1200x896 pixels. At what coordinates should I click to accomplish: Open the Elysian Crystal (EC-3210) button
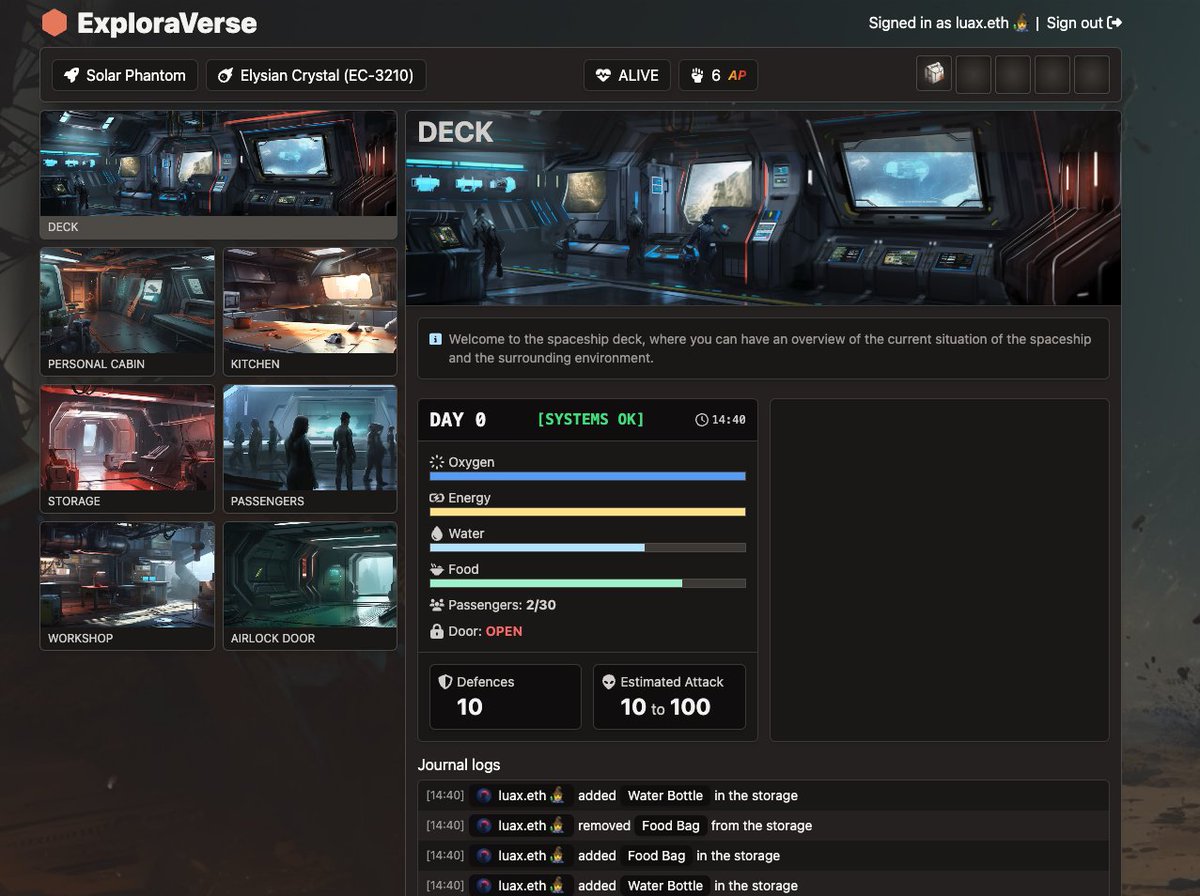click(316, 75)
